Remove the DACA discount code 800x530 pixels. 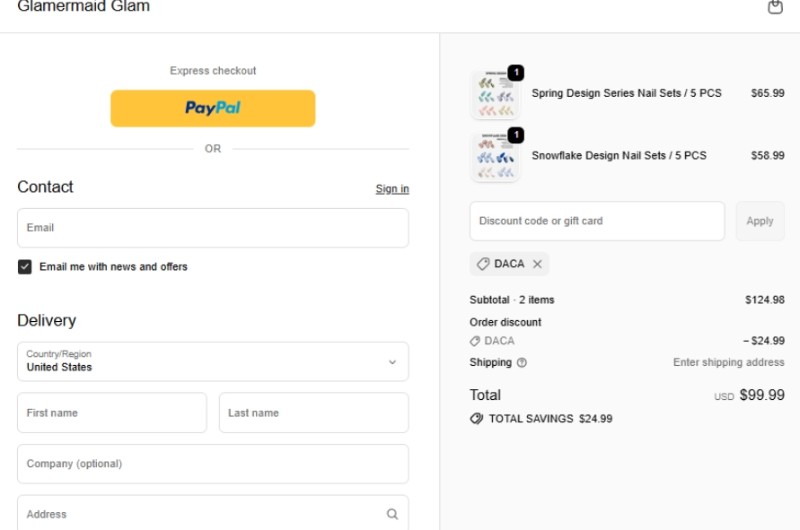537,264
